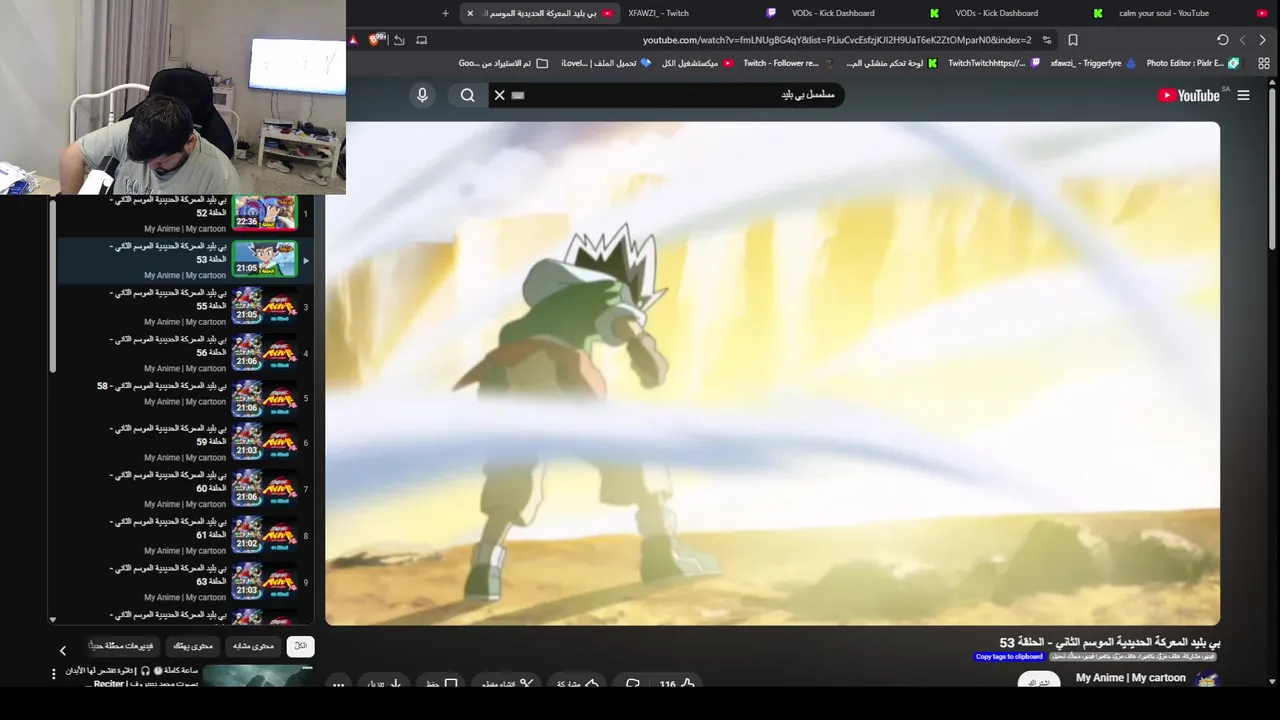Open options menu for Reciter recommended video
Screen dimensions: 1280x720
(54, 674)
